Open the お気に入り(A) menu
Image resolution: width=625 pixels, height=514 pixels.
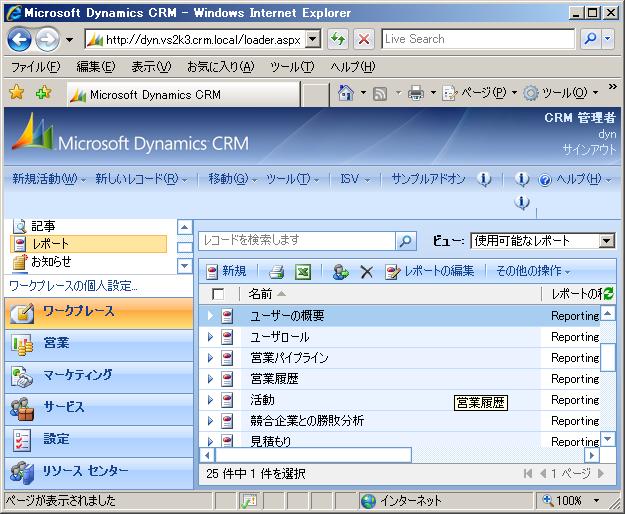click(x=220, y=67)
